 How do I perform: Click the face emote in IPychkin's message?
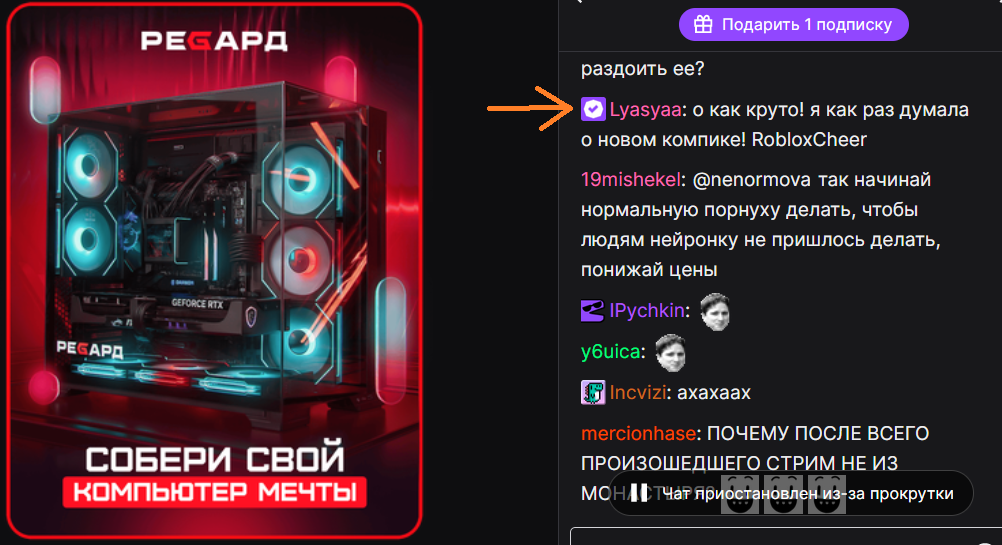pyautogui.click(x=714, y=312)
